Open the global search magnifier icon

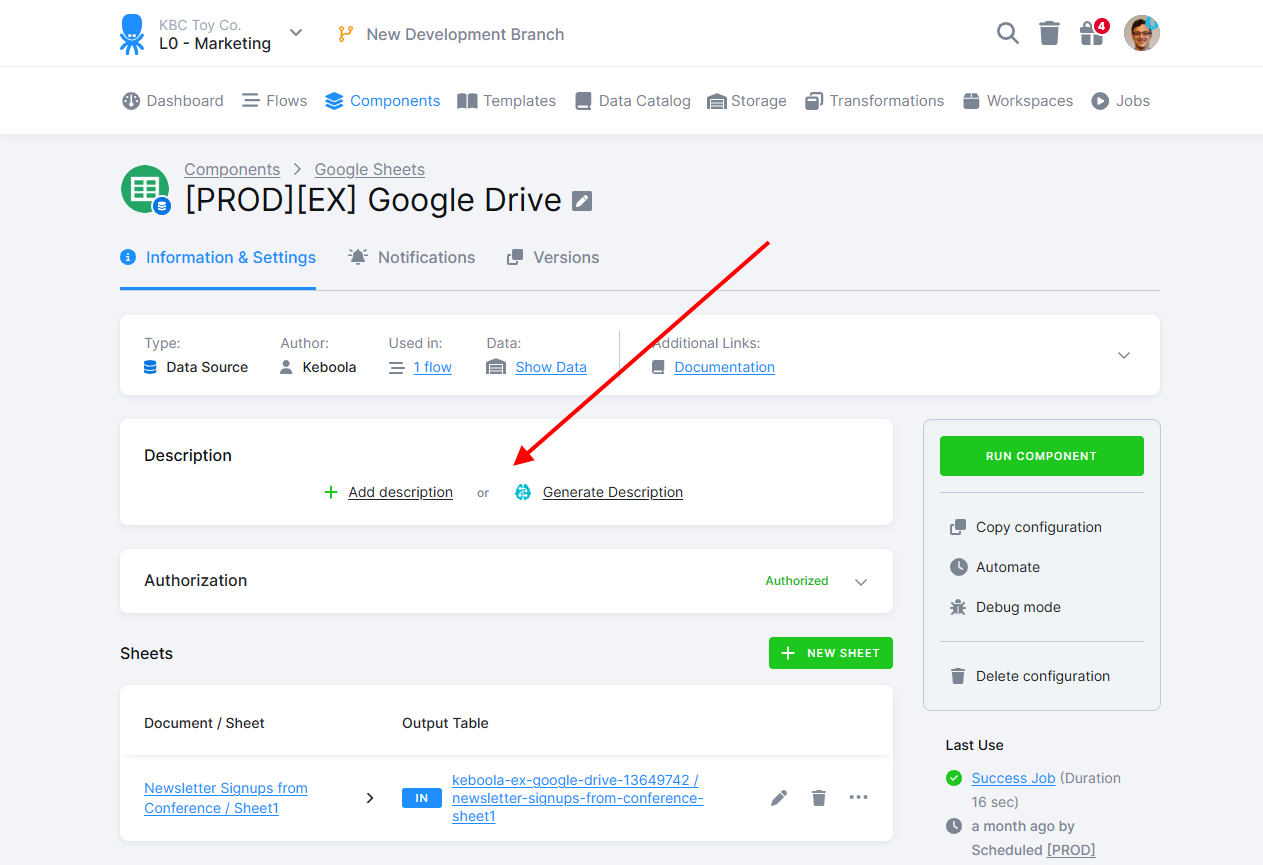pyautogui.click(x=1008, y=34)
